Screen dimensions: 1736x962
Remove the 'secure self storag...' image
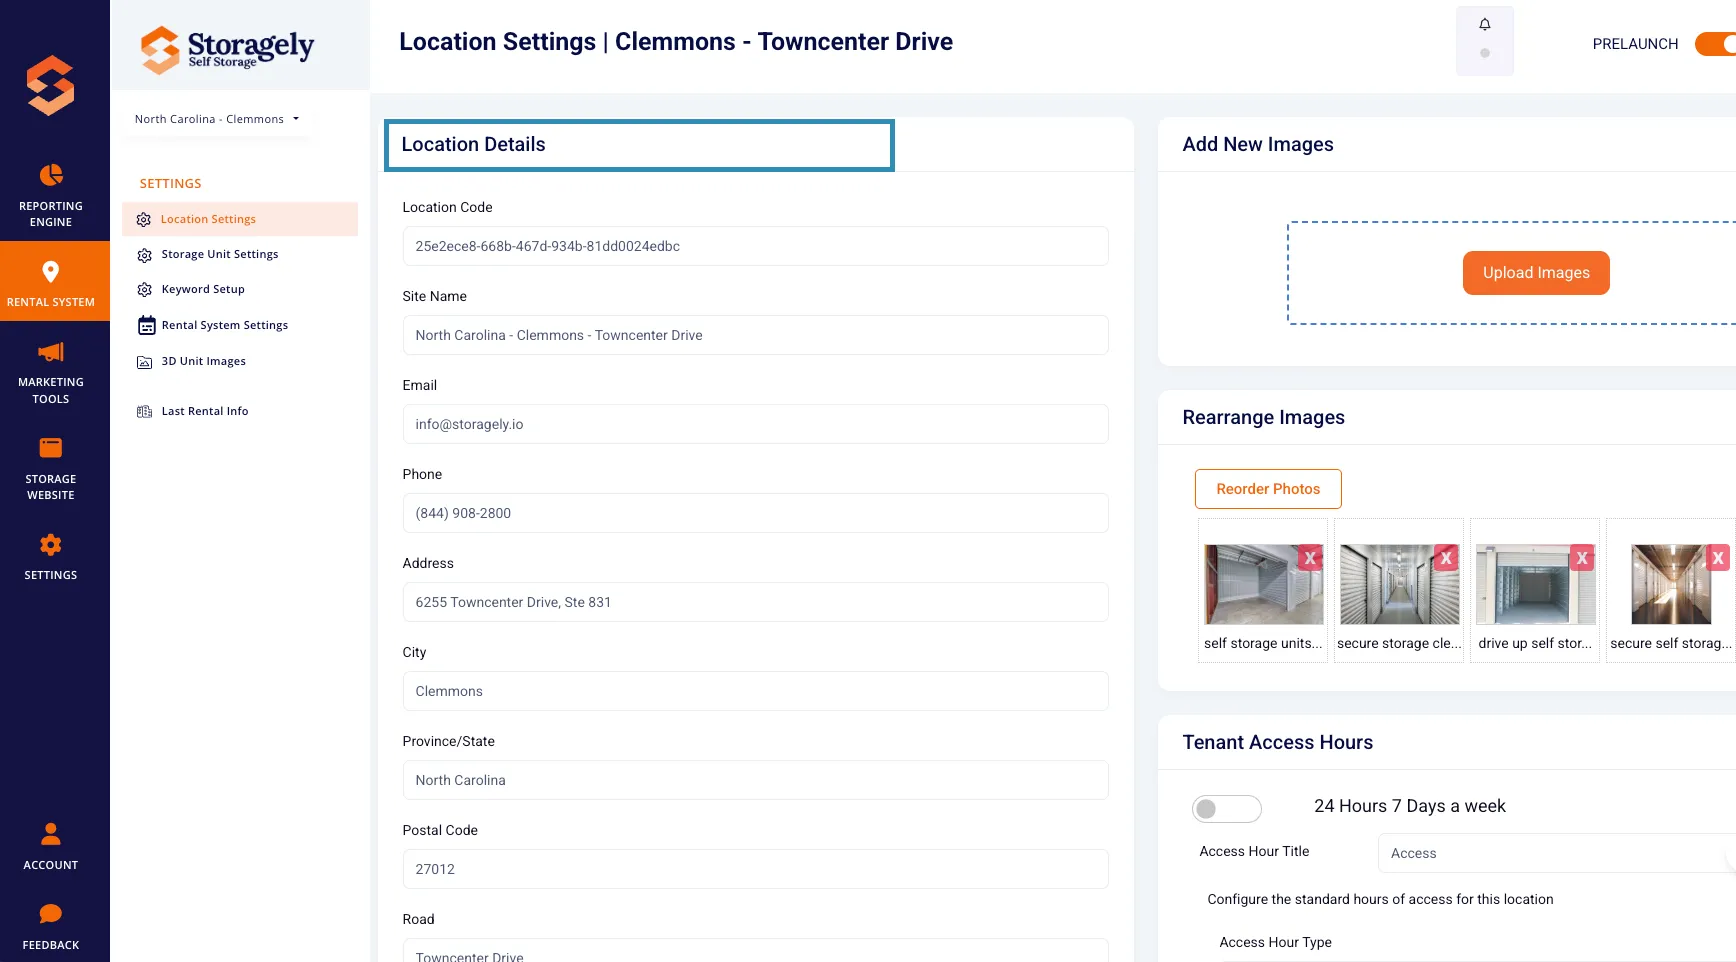1718,559
